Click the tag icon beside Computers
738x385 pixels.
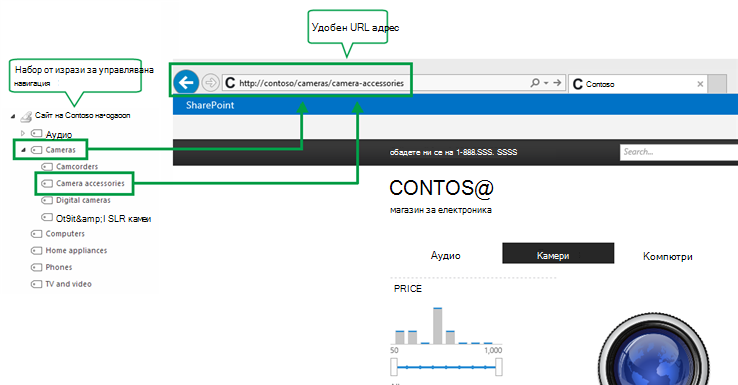point(36,234)
